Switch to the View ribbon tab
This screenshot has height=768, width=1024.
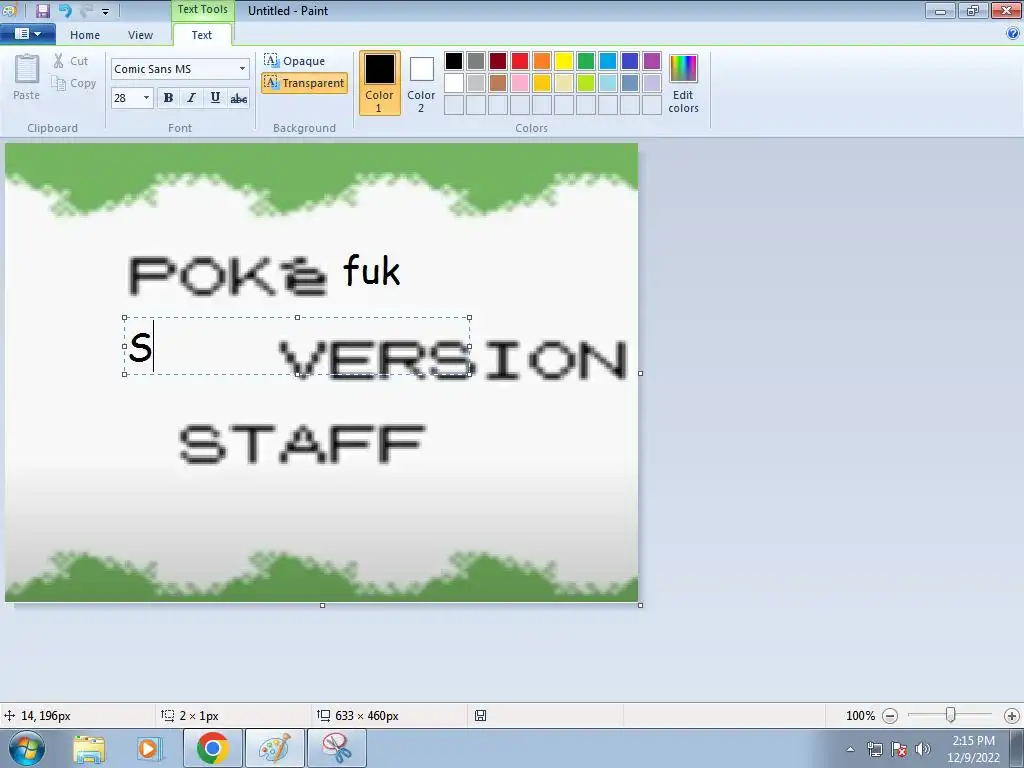tap(140, 35)
